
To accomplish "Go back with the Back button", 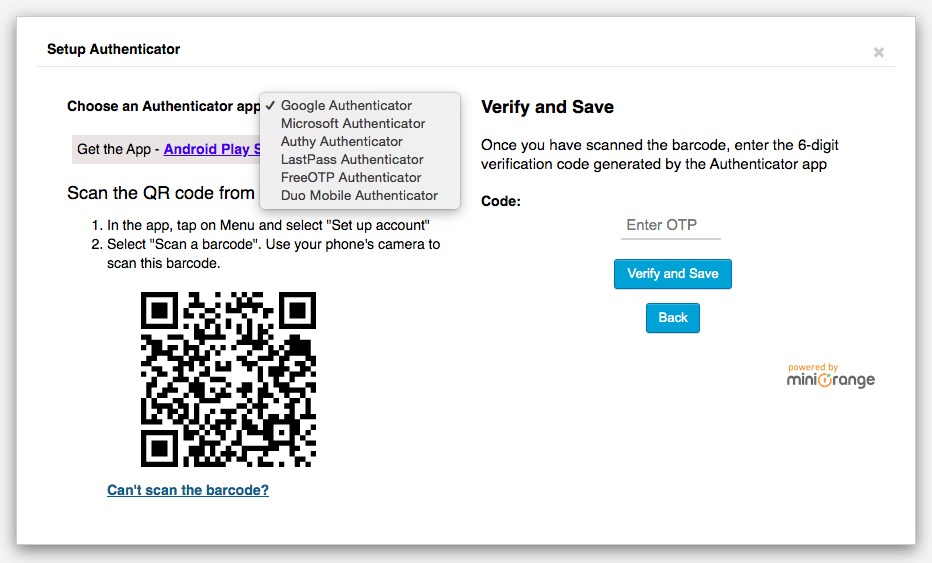I will (673, 318).
